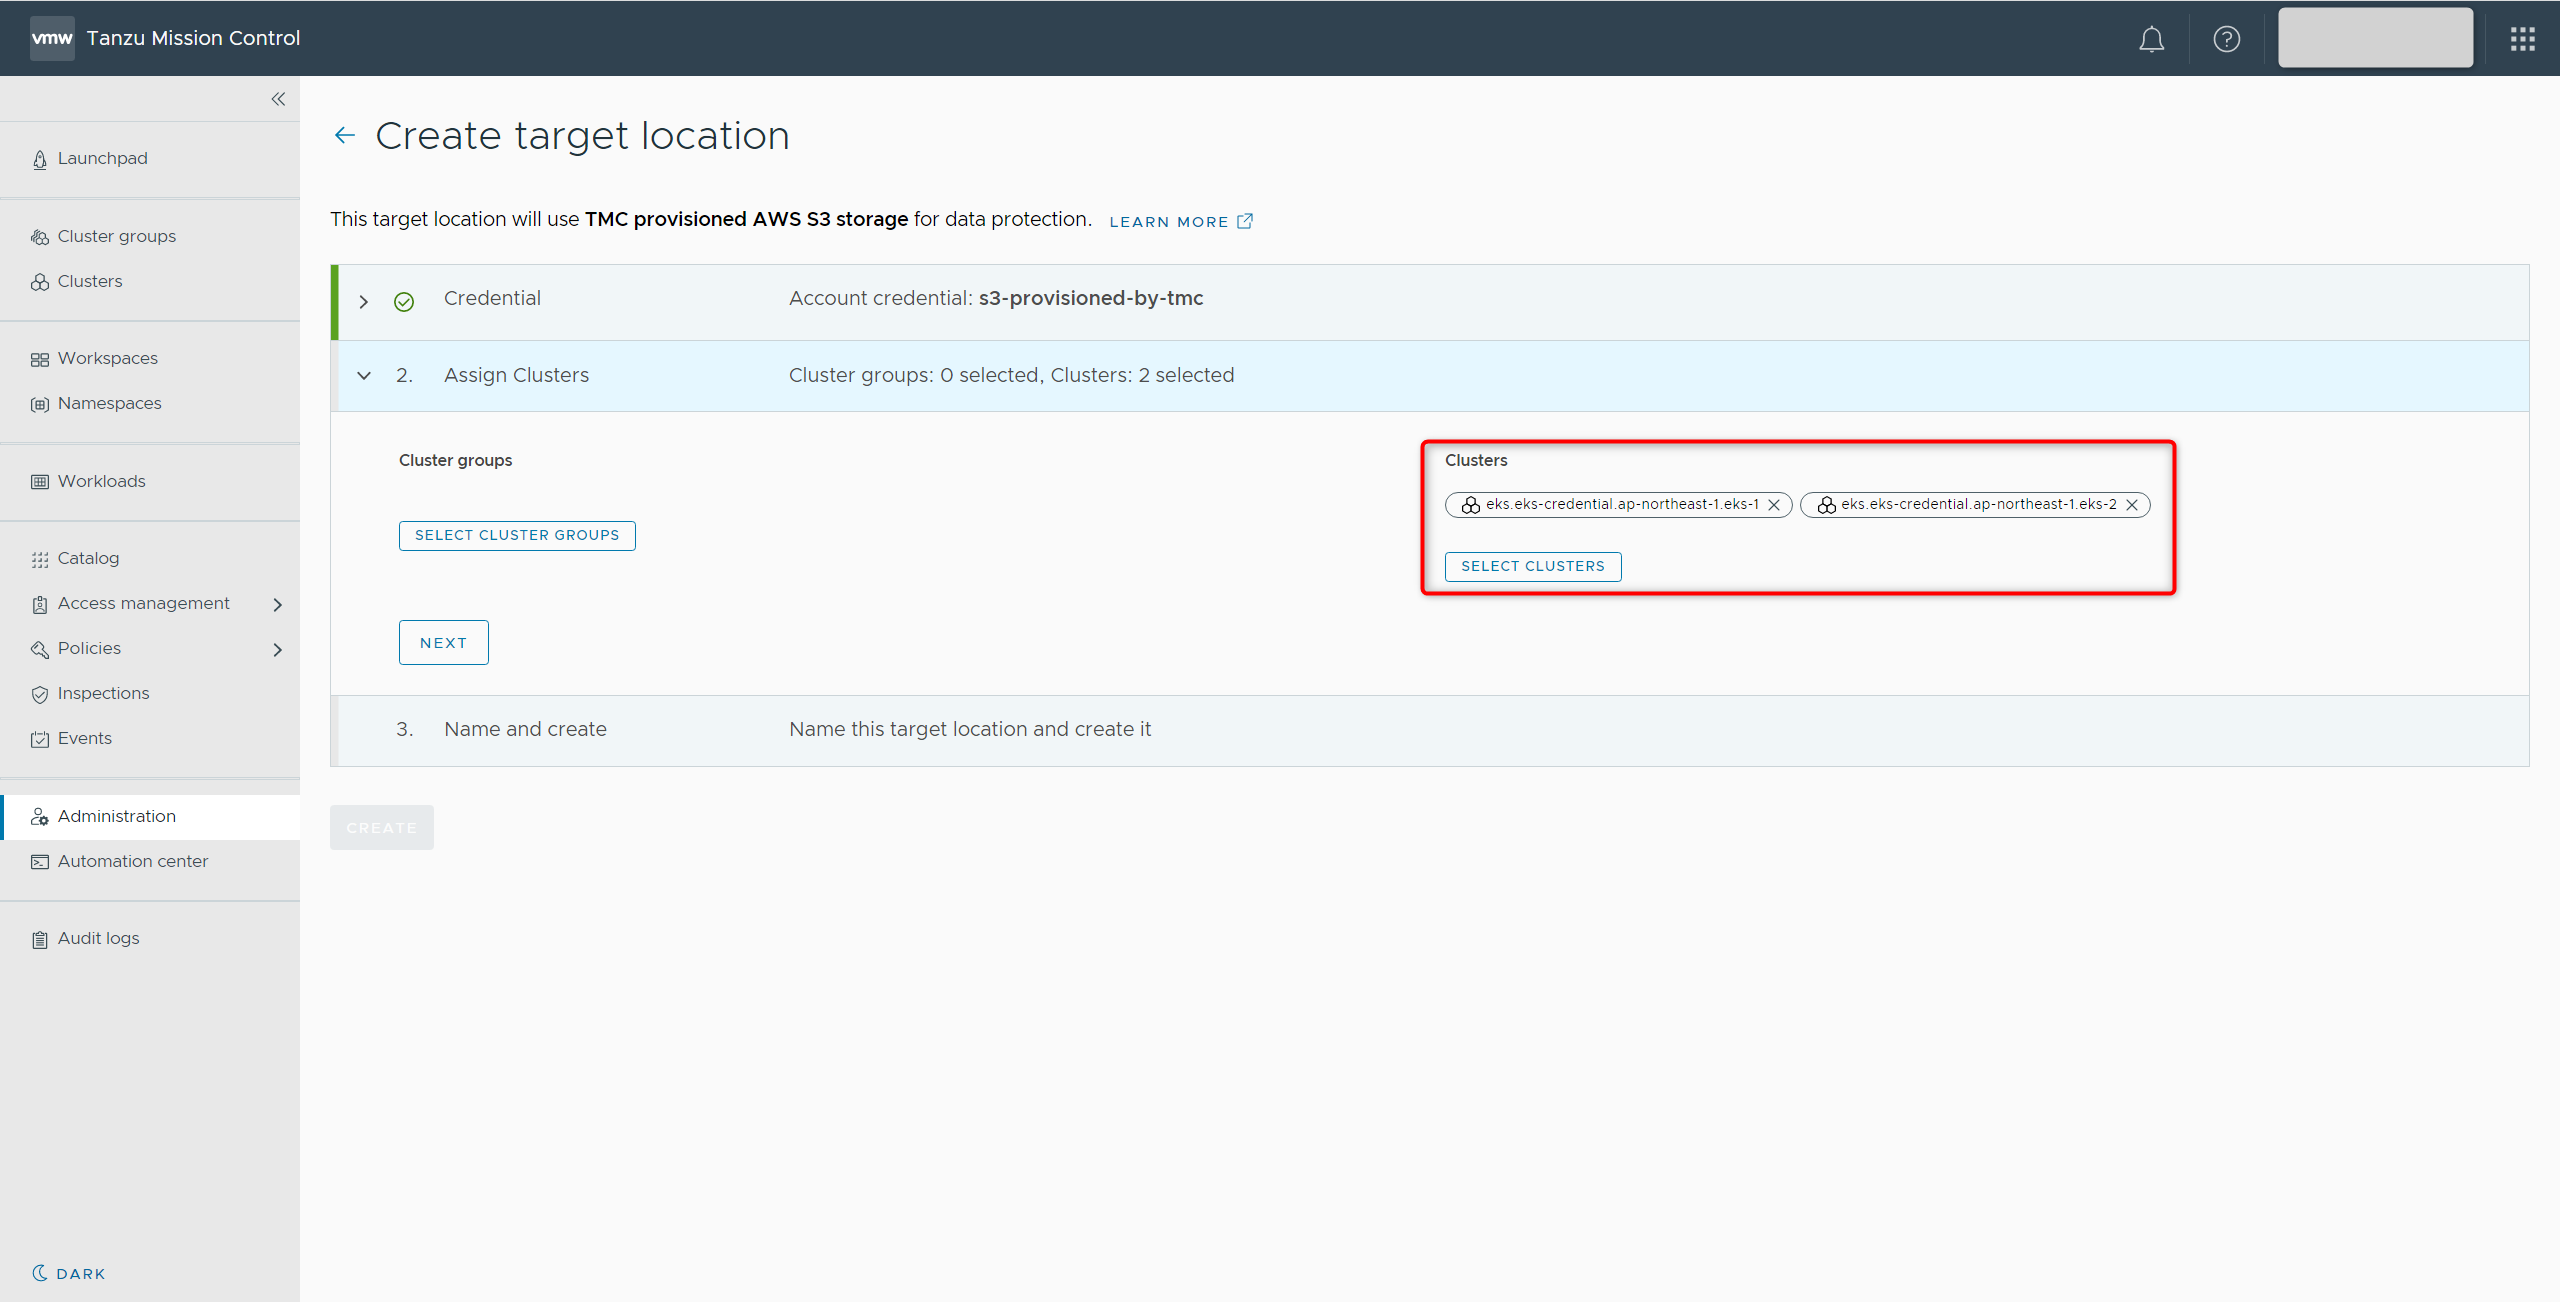Open Cluster groups in sidebar

116,236
